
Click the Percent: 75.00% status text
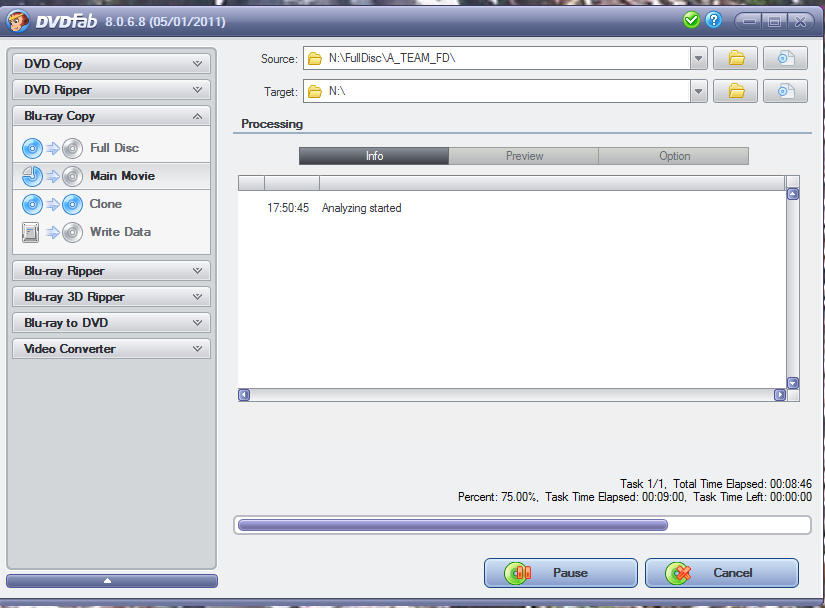498,497
